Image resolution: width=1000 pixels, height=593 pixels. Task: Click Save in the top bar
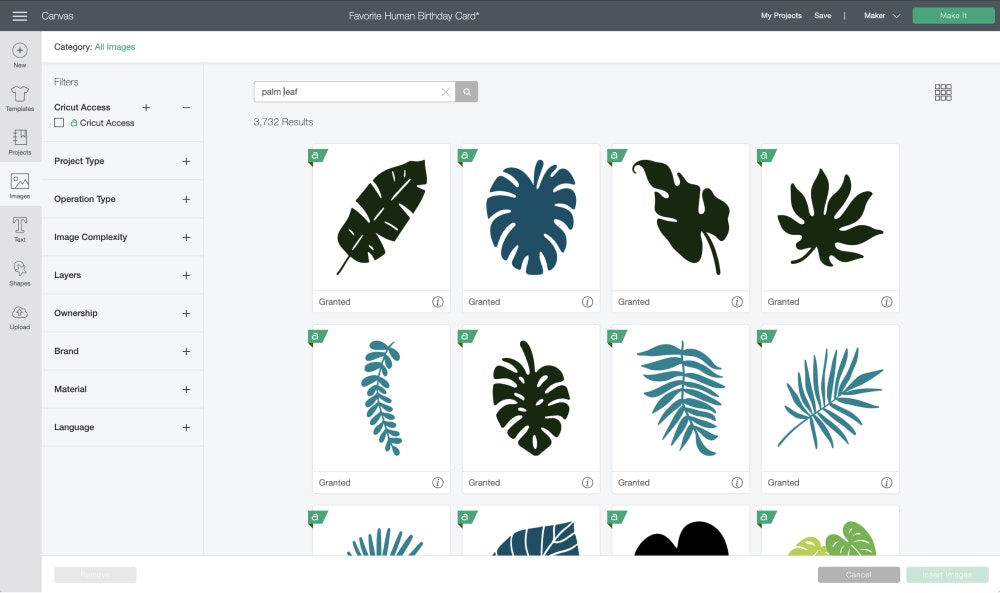tap(823, 16)
